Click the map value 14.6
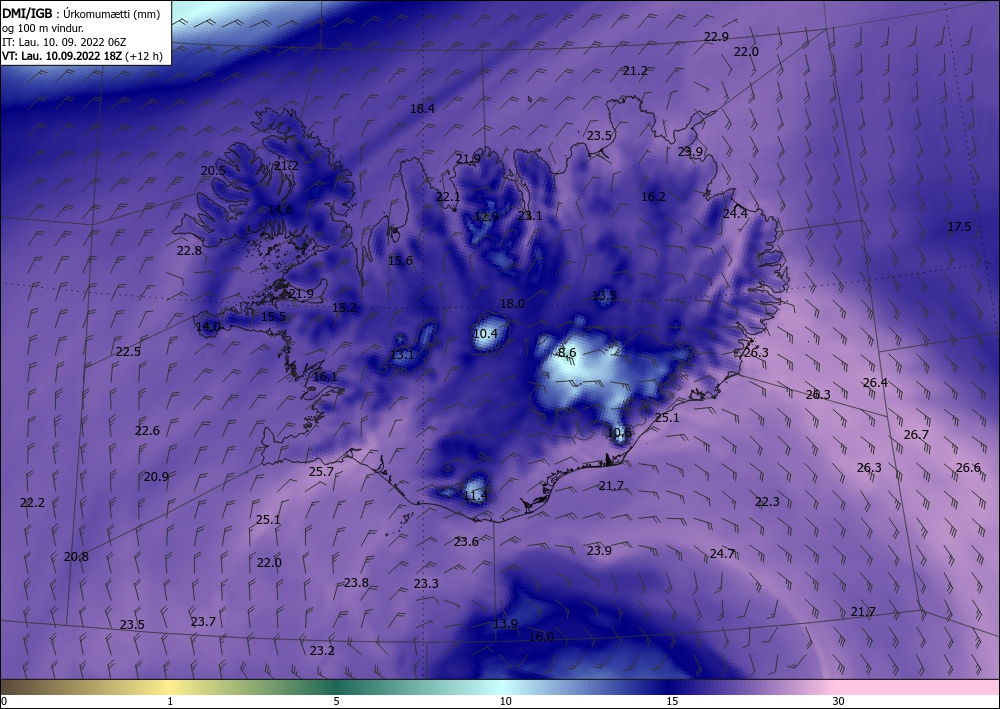 coord(280,209)
